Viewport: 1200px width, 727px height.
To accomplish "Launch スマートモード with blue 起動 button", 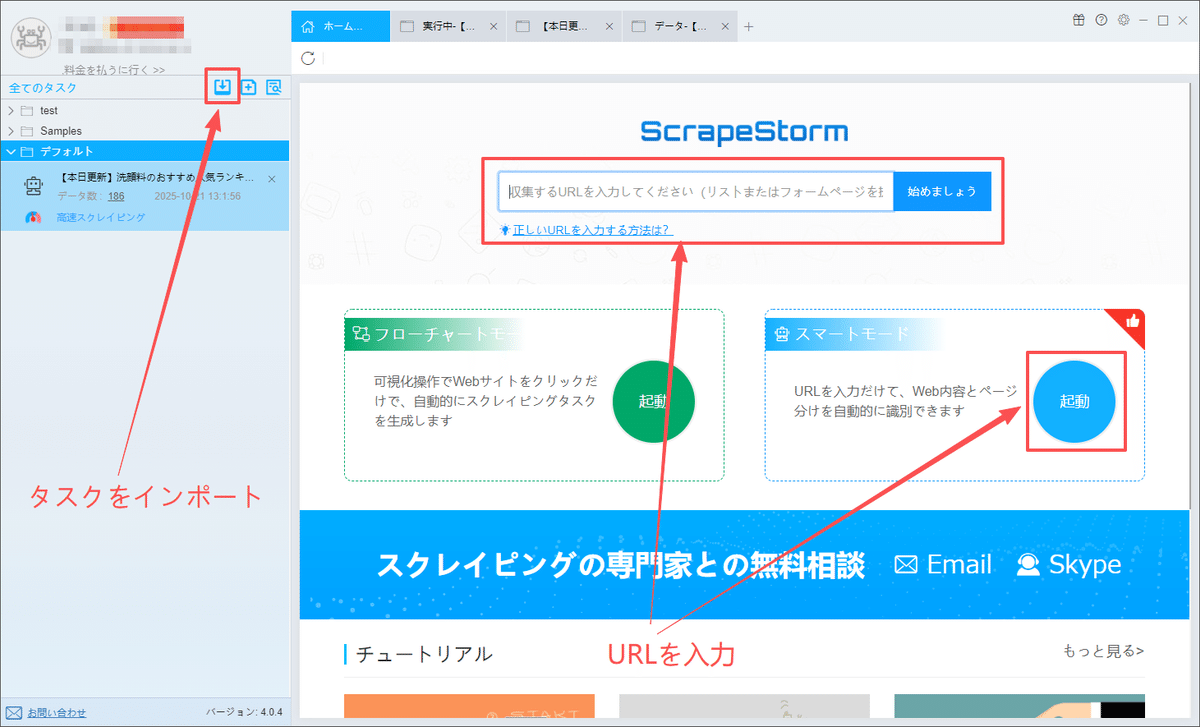I will 1074,401.
